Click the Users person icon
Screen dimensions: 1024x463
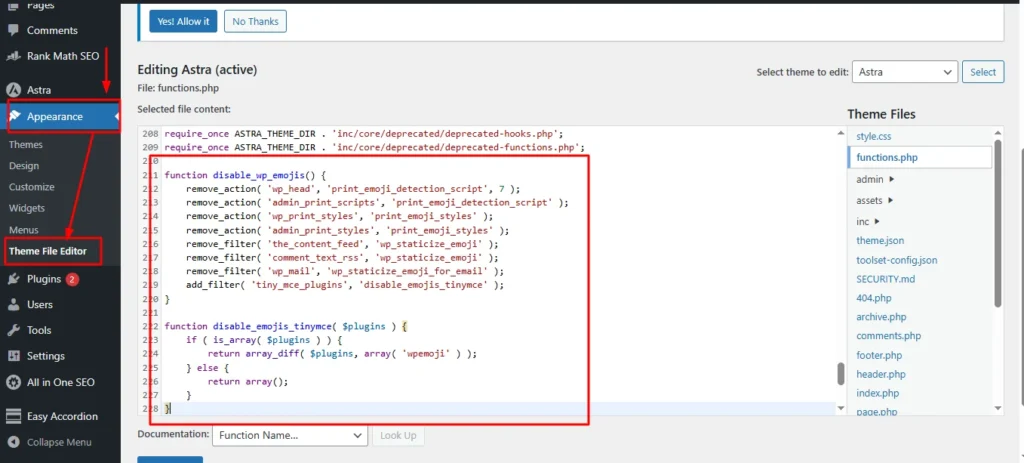click(x=12, y=305)
